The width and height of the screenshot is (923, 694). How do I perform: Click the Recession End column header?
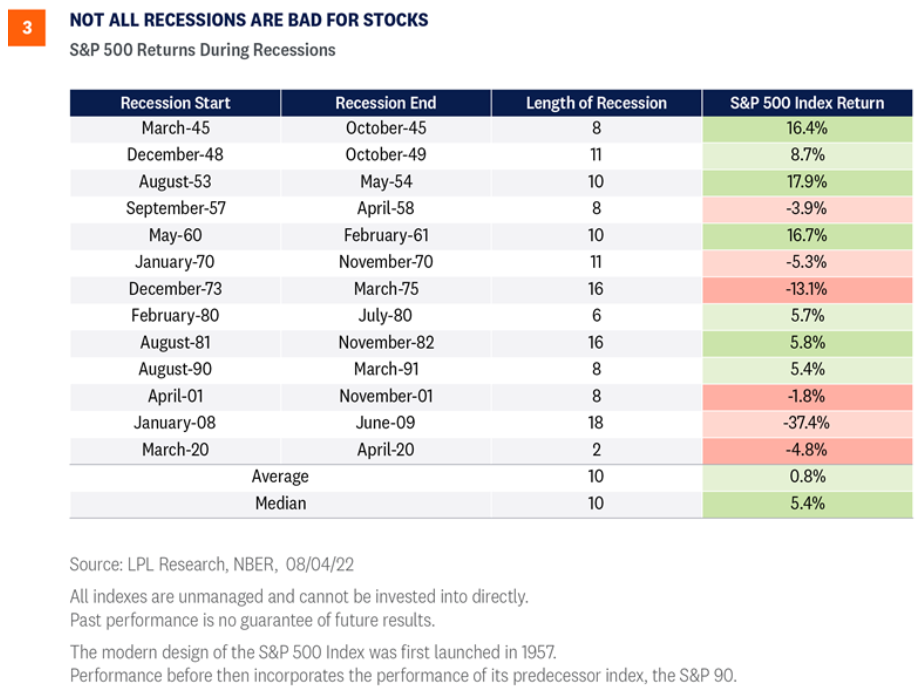tap(385, 103)
